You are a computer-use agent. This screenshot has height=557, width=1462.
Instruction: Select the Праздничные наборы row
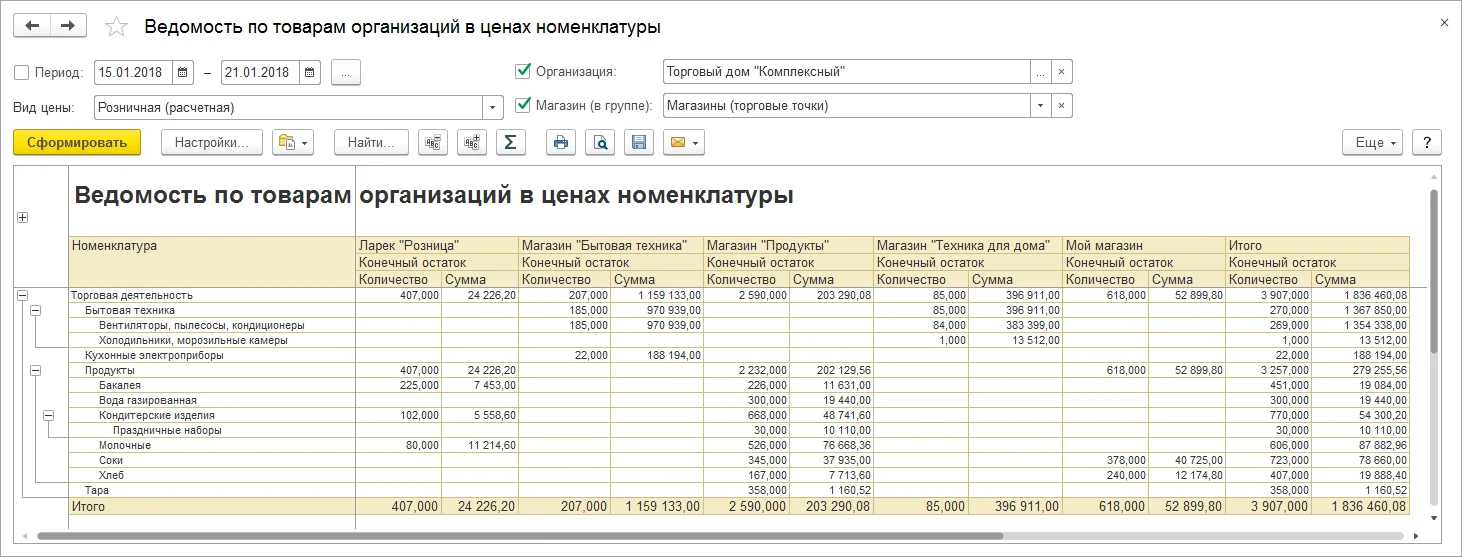[167, 430]
